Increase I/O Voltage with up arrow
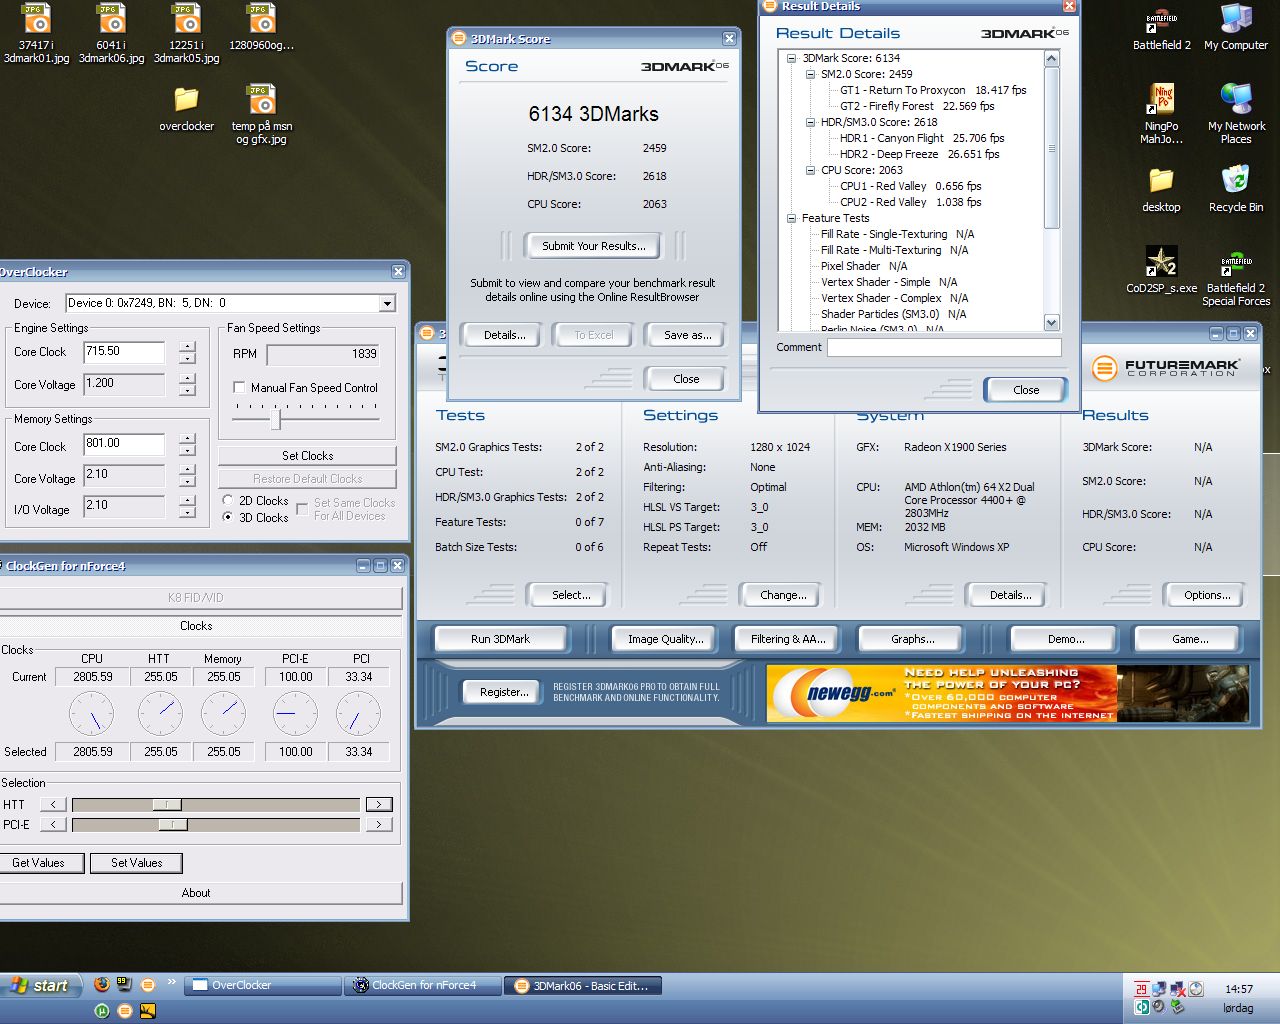Viewport: 1280px width, 1024px height. (187, 500)
